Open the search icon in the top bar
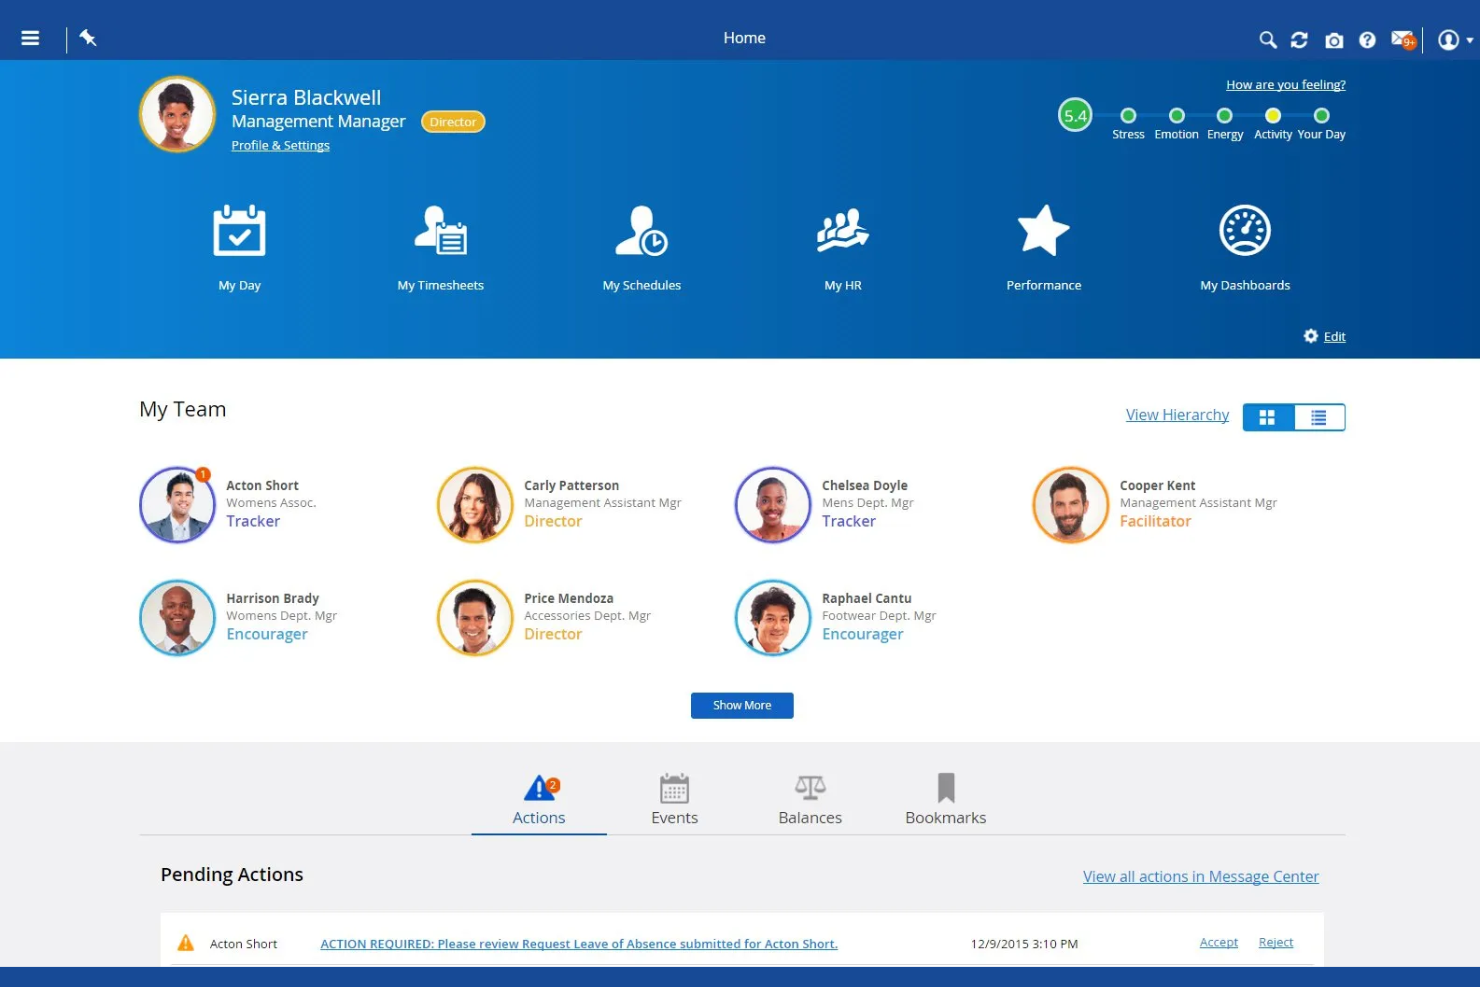Screen dimensions: 1480x987 click(1266, 39)
